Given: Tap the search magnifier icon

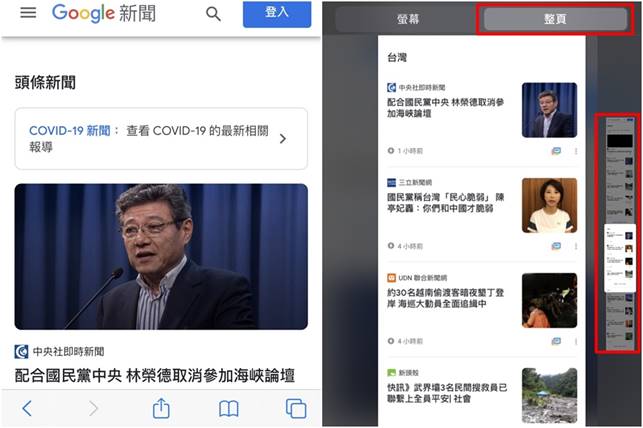Looking at the screenshot, I should [x=213, y=14].
